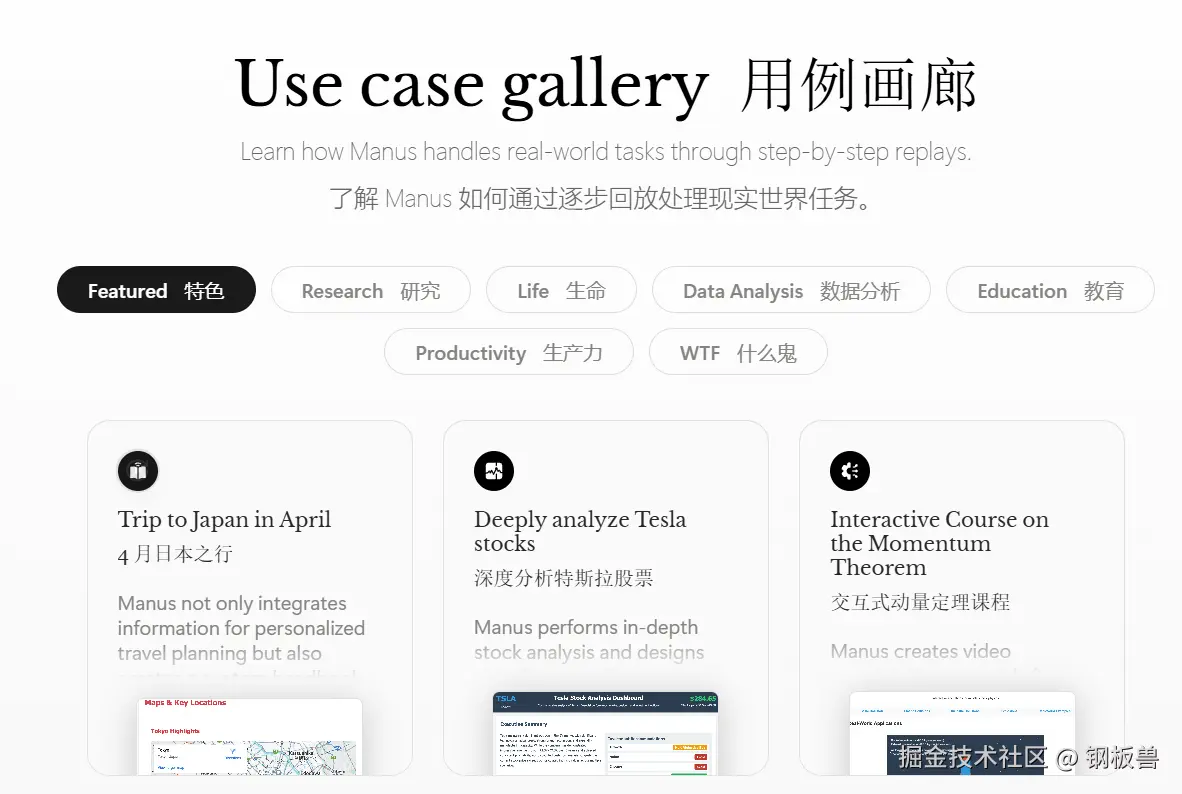
Task: Open the Momentum Theorem course preview thumbnail
Action: pos(962,733)
